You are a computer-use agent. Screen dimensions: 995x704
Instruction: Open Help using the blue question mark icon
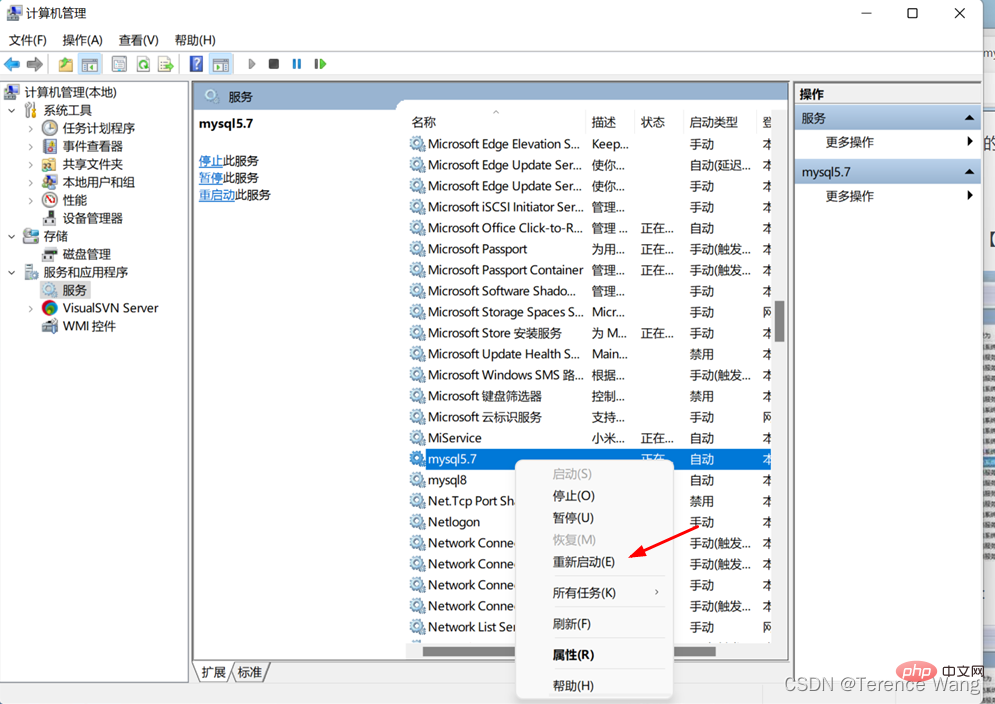(x=196, y=63)
